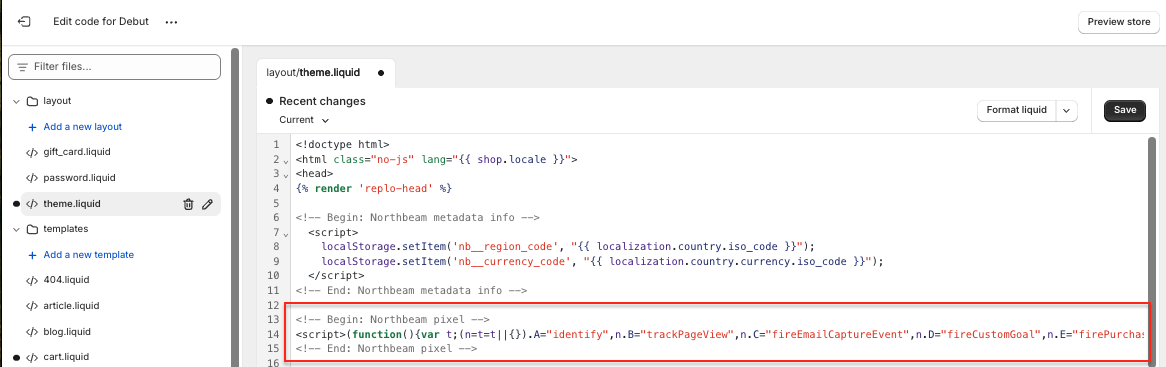Click the nb__currency_code setItem line

(x=601, y=262)
